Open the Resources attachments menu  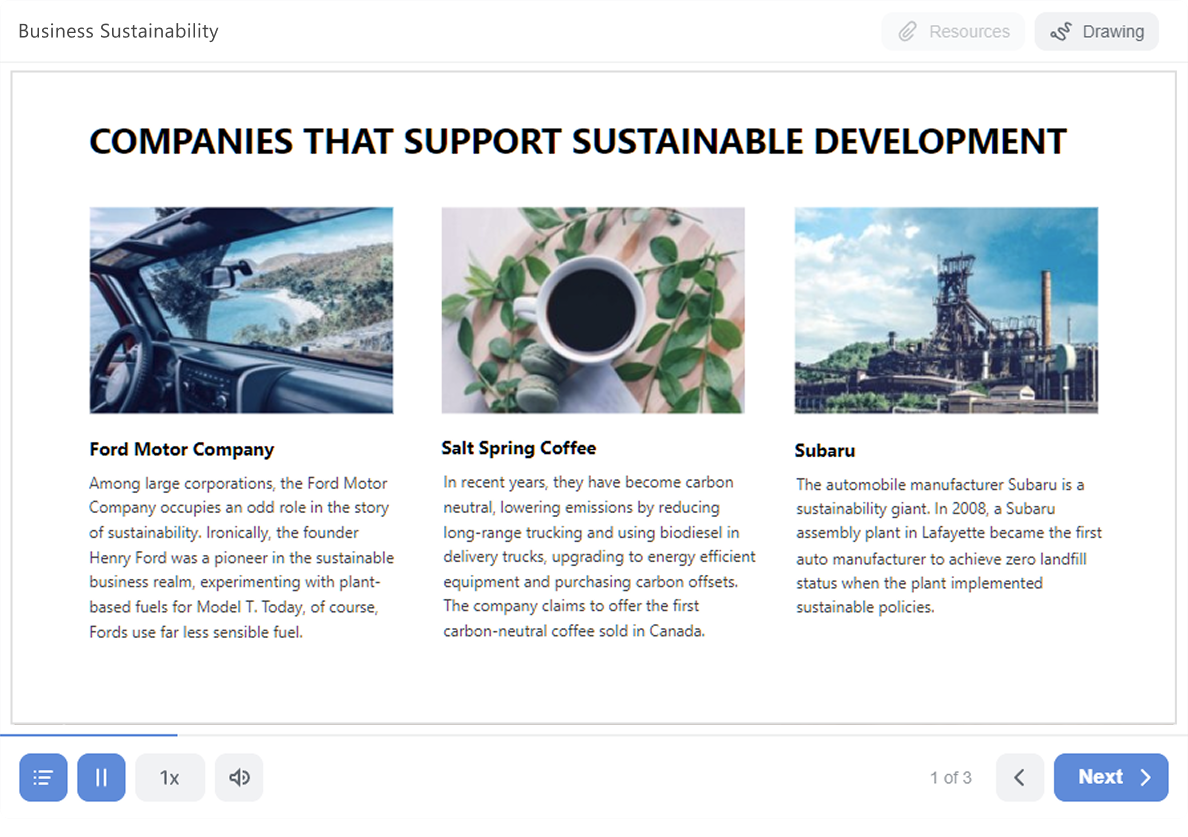(x=952, y=31)
